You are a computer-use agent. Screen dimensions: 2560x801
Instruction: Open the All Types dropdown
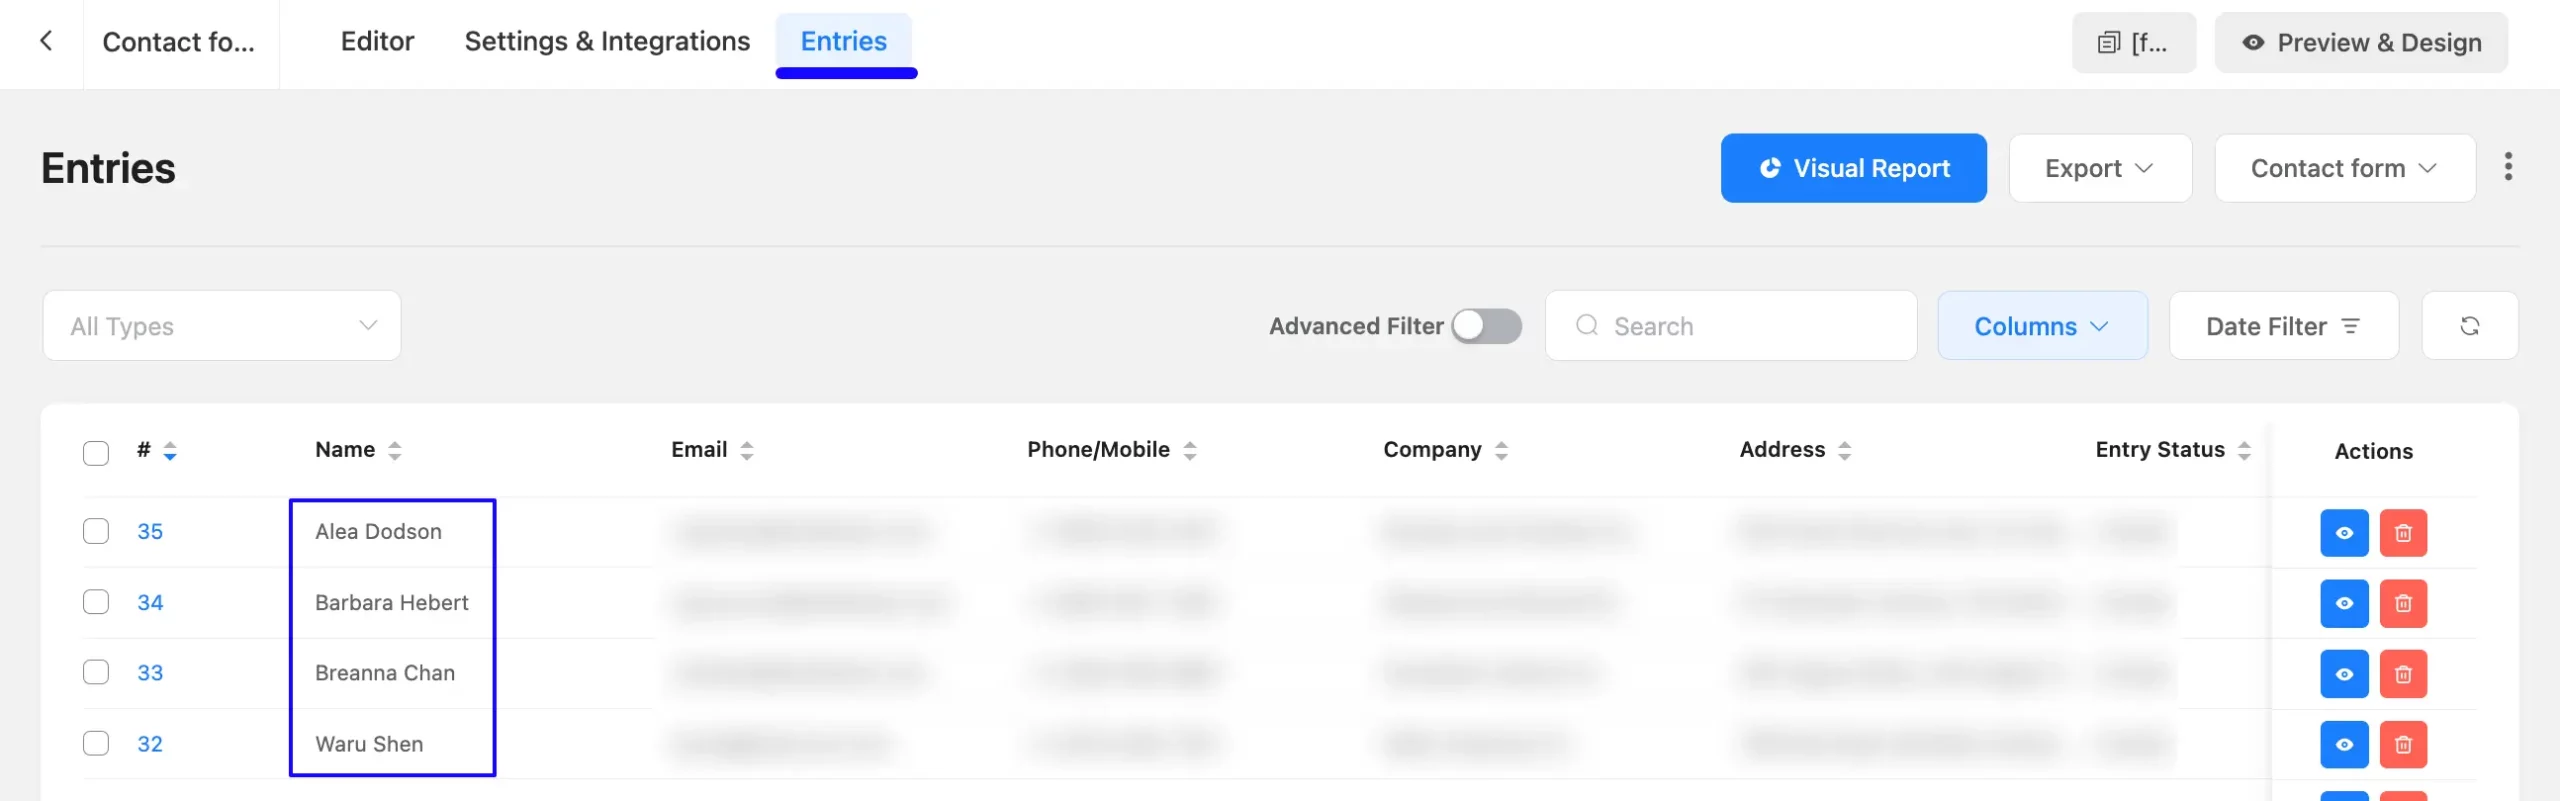coord(222,326)
